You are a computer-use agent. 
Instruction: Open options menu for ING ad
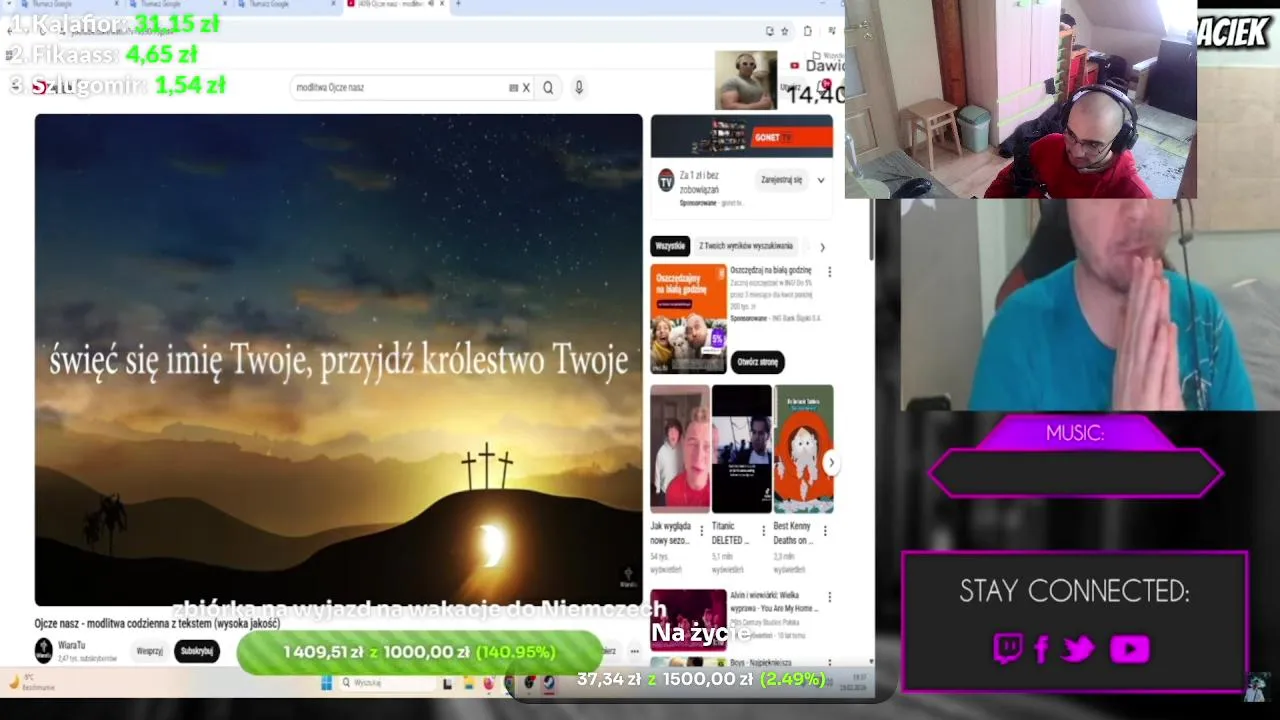(829, 272)
